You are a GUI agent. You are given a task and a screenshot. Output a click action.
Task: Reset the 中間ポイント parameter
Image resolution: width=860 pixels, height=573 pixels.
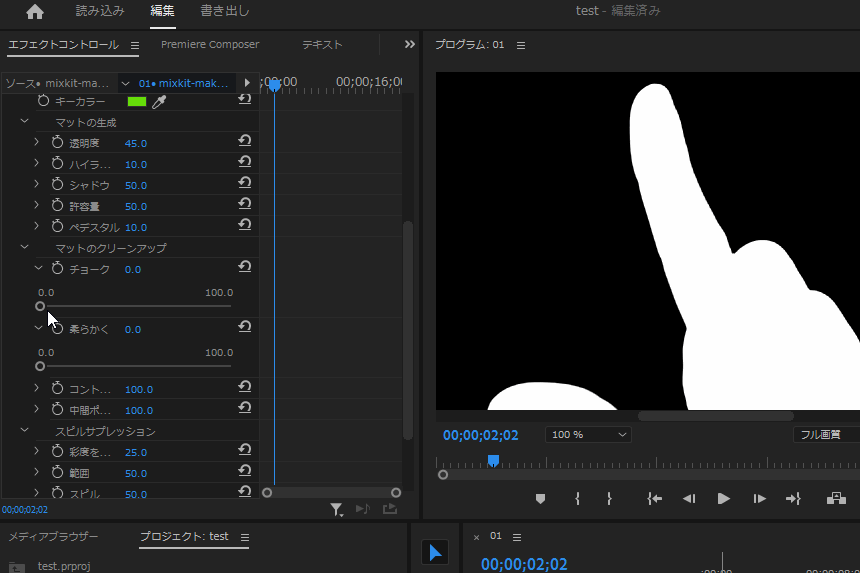[245, 407]
